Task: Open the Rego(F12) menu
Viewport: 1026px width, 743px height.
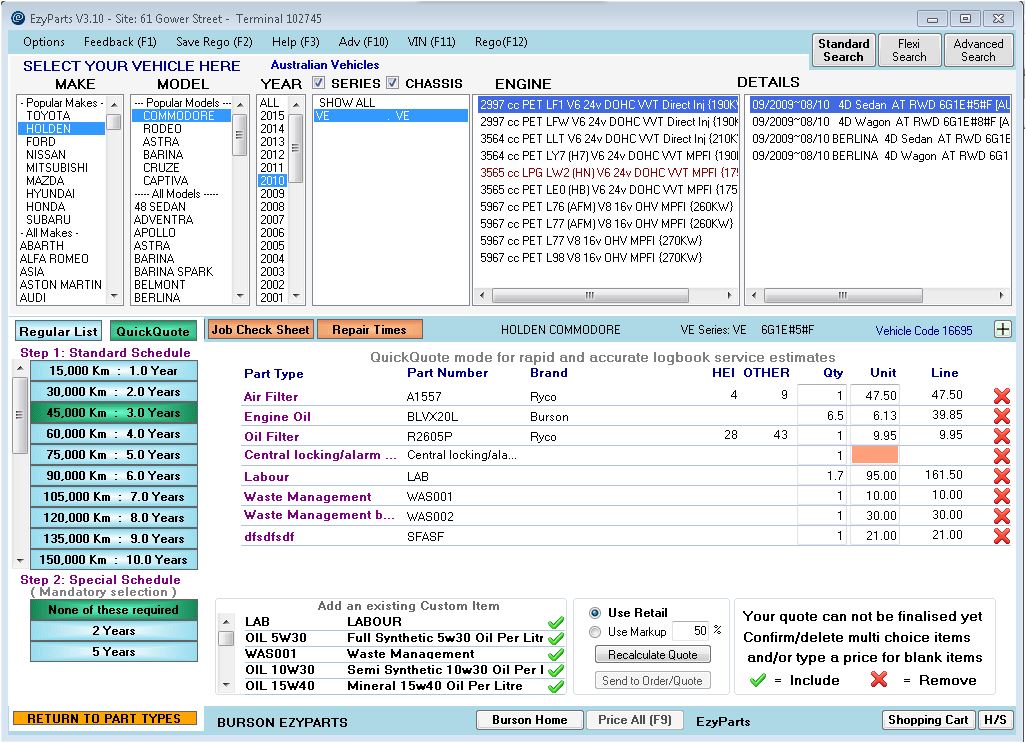Action: coord(501,42)
